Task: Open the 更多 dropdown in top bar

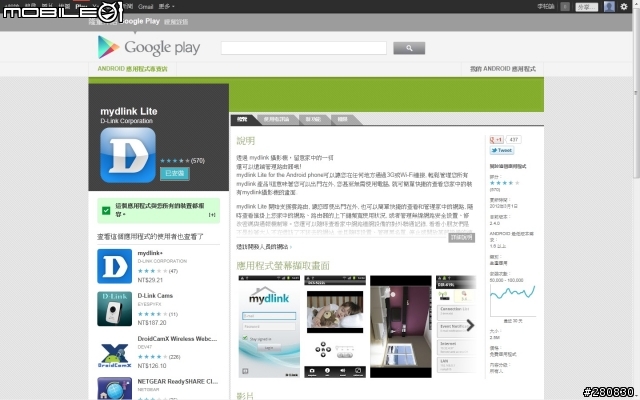Action: pyautogui.click(x=166, y=7)
